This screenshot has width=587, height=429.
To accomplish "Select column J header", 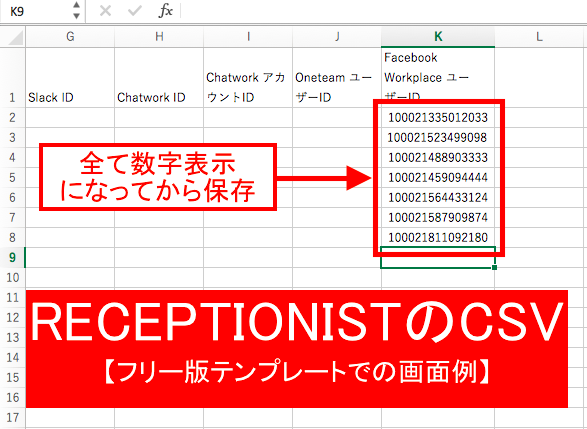I will [x=337, y=37].
